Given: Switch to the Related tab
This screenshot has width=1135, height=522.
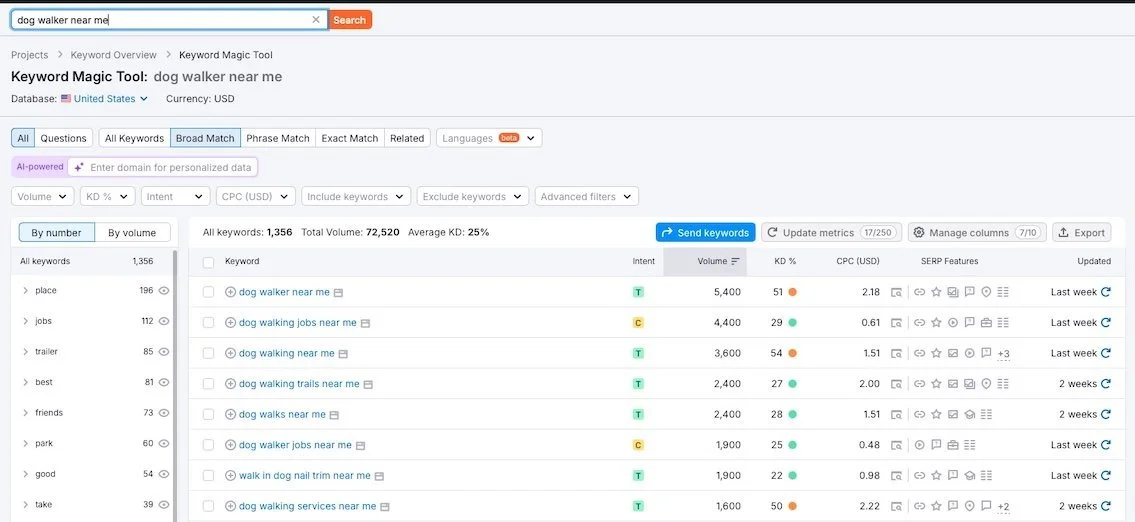Looking at the screenshot, I should pos(407,138).
